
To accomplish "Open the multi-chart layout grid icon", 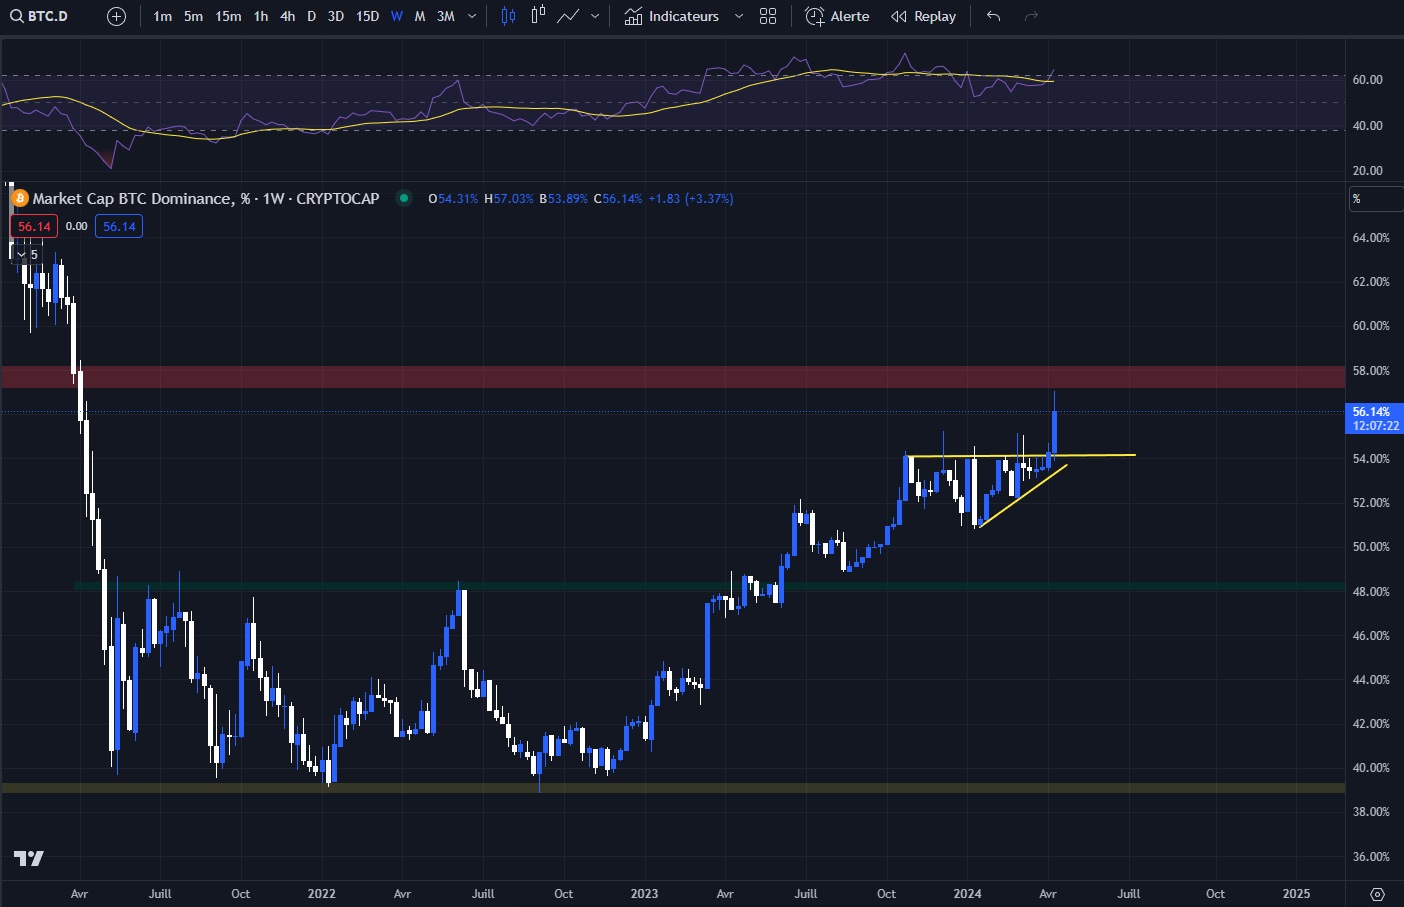I will coord(767,16).
